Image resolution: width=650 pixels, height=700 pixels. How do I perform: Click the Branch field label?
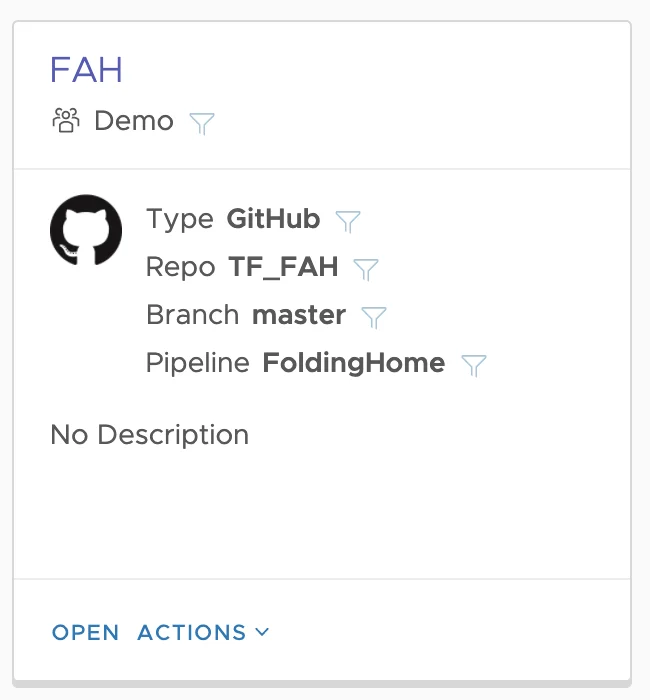click(192, 315)
